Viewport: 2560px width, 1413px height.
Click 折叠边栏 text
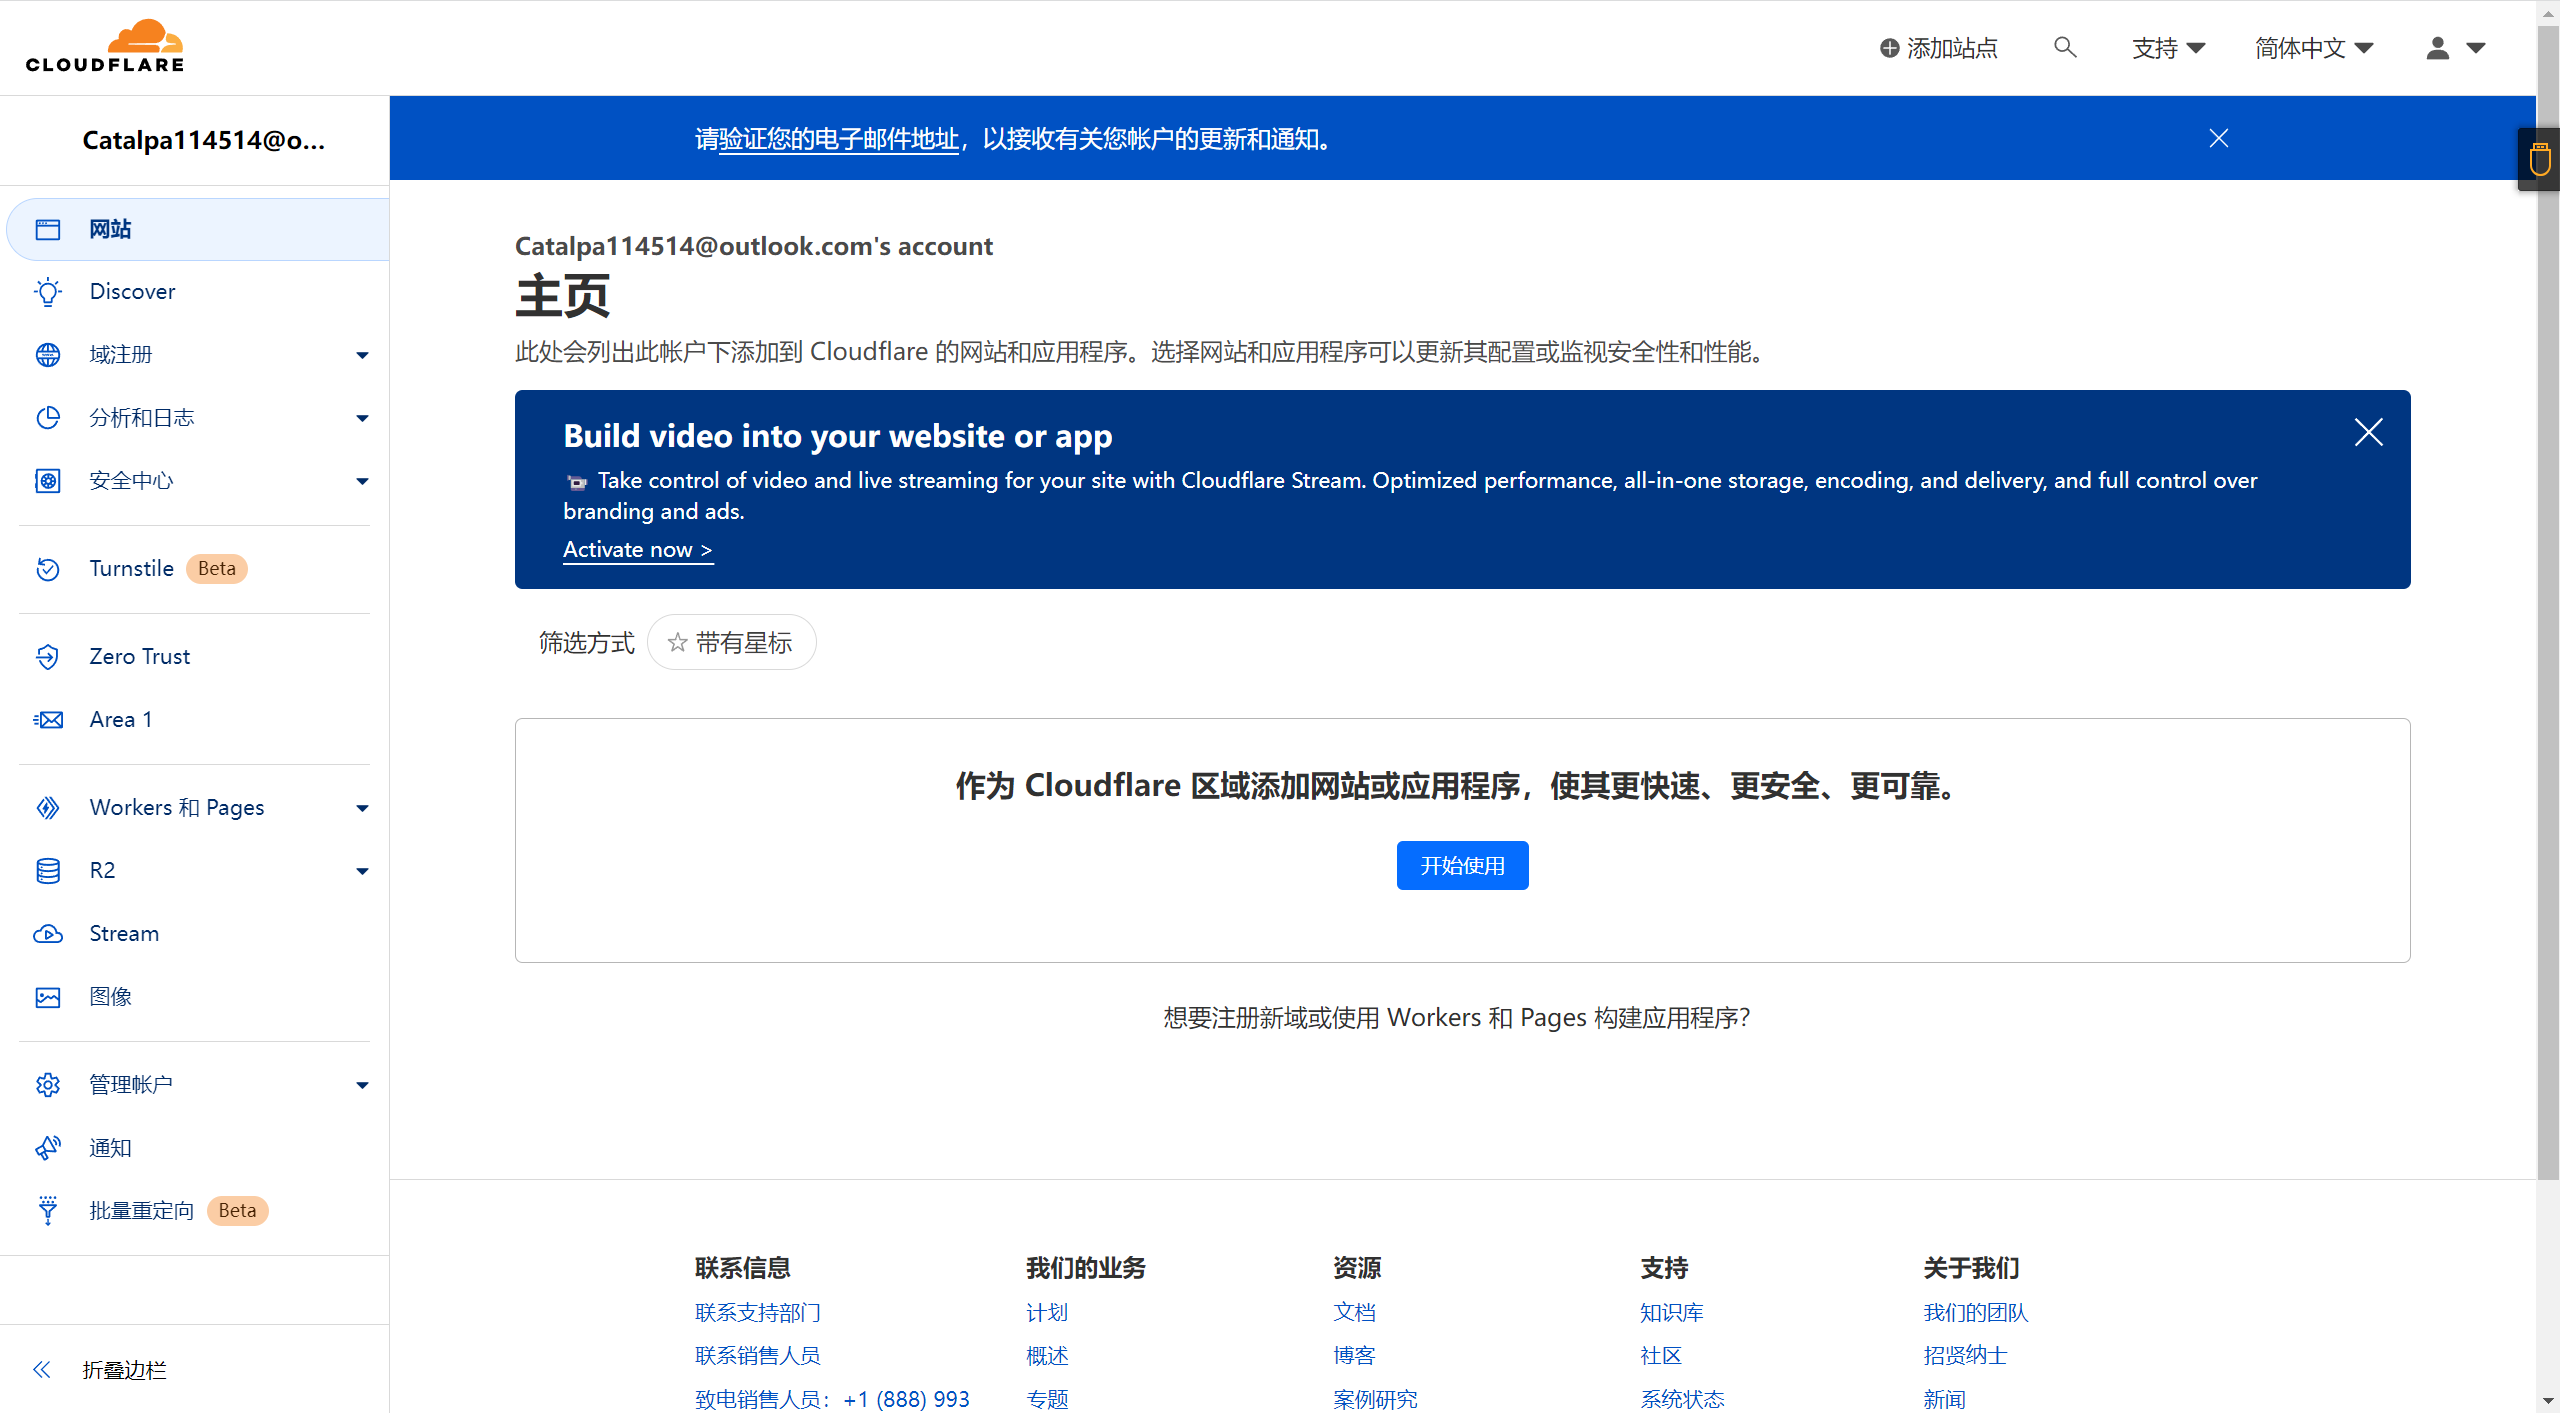click(x=124, y=1370)
